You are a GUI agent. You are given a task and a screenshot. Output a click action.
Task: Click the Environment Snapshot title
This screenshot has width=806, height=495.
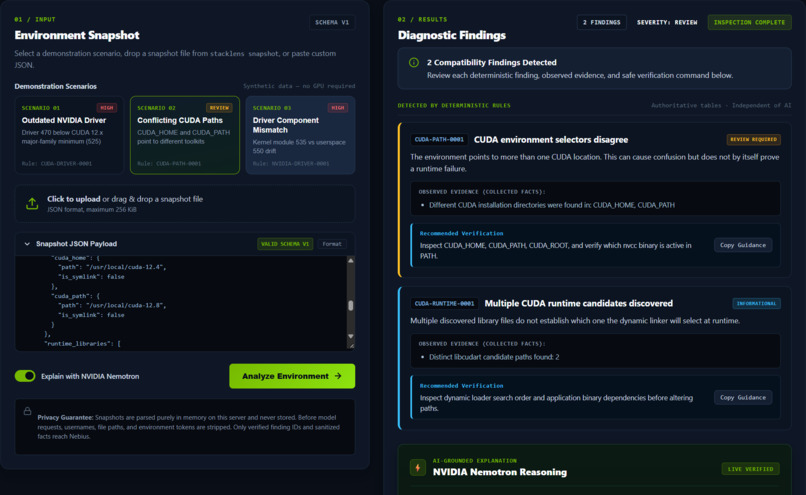[x=77, y=35]
